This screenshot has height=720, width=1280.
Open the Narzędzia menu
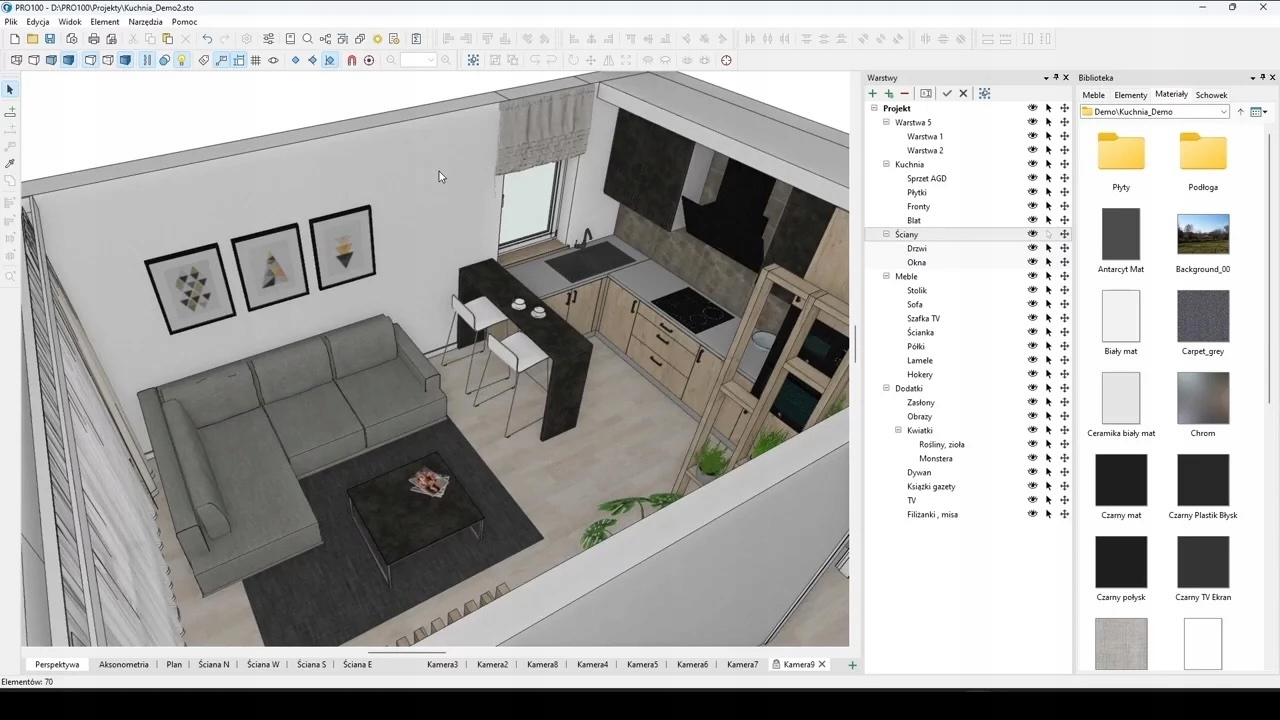point(145,22)
